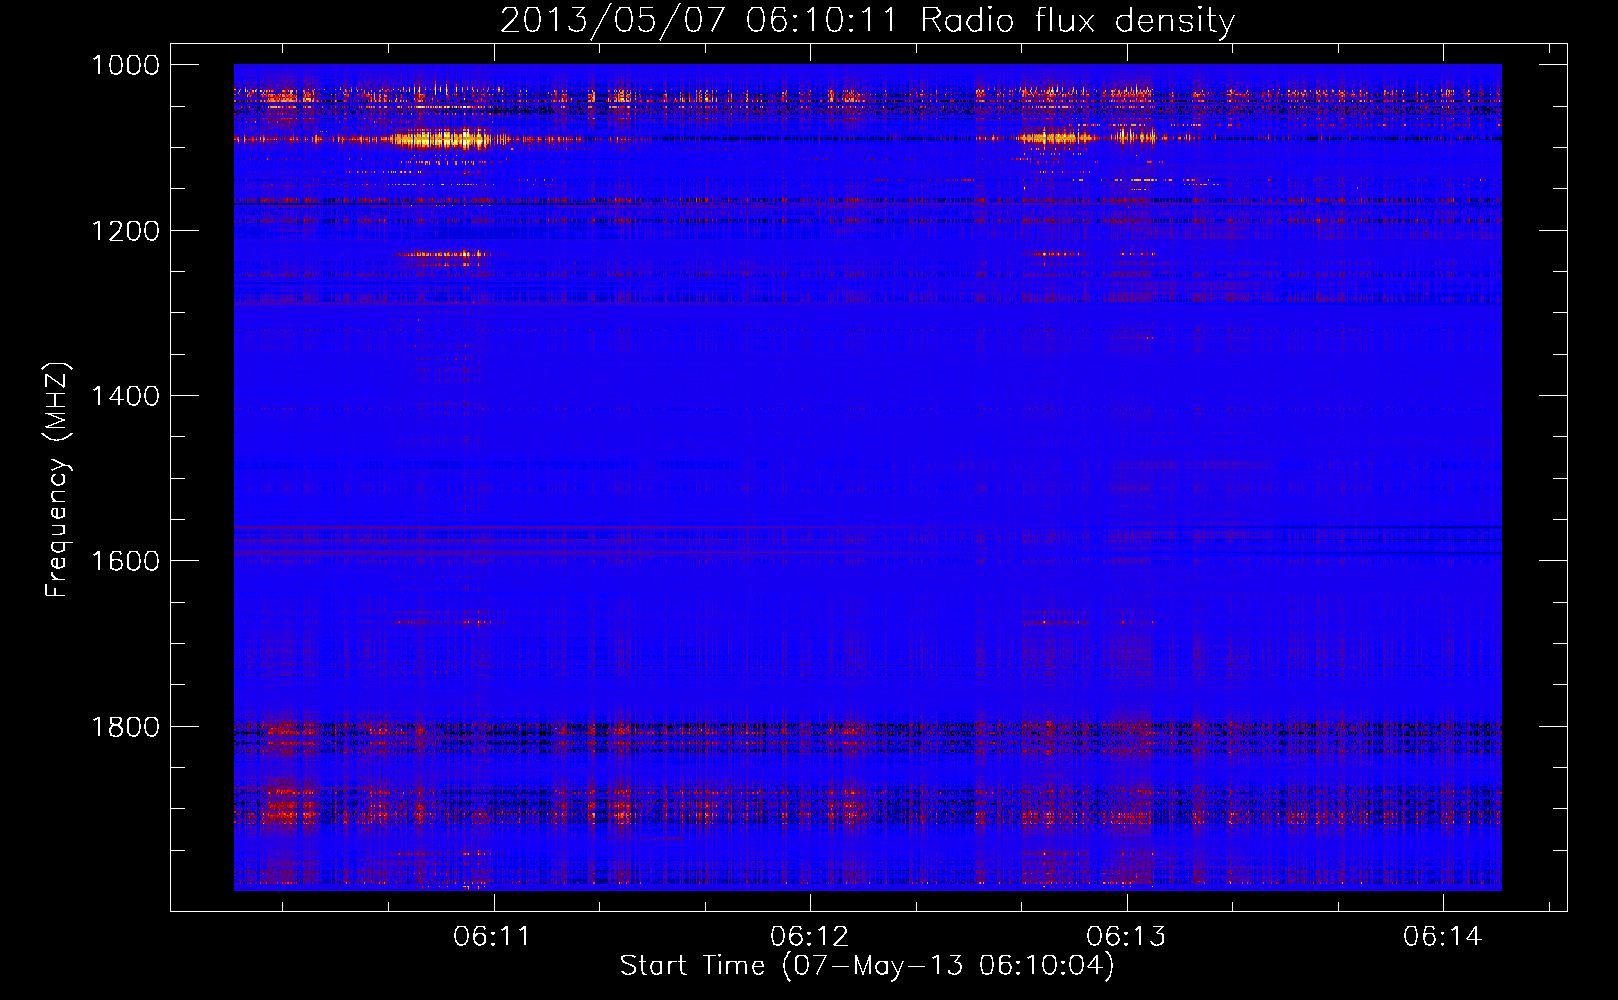Select the 1200 frequency tick label
The height and width of the screenshot is (1000, 1618).
click(125, 231)
